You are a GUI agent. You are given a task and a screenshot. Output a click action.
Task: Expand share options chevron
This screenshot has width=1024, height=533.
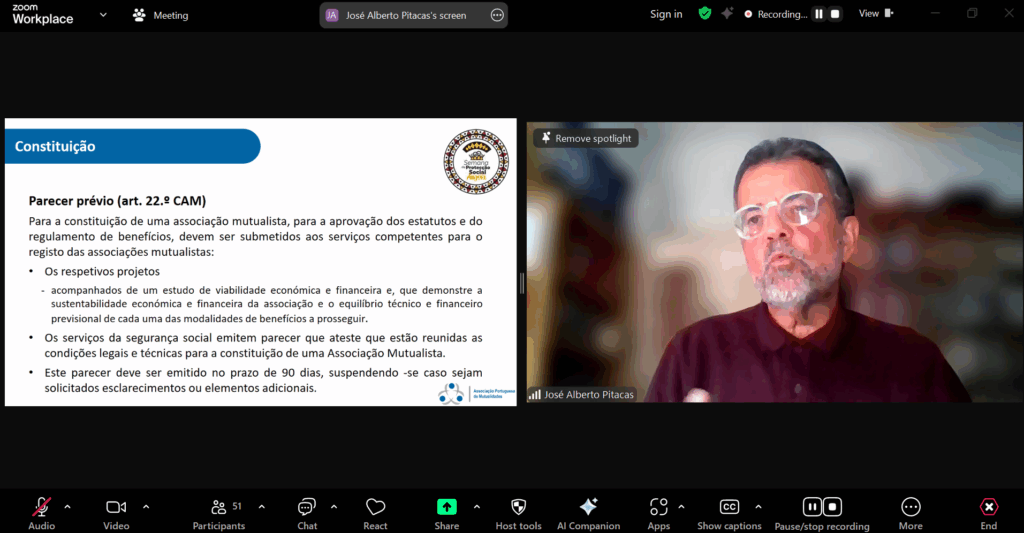[477, 507]
